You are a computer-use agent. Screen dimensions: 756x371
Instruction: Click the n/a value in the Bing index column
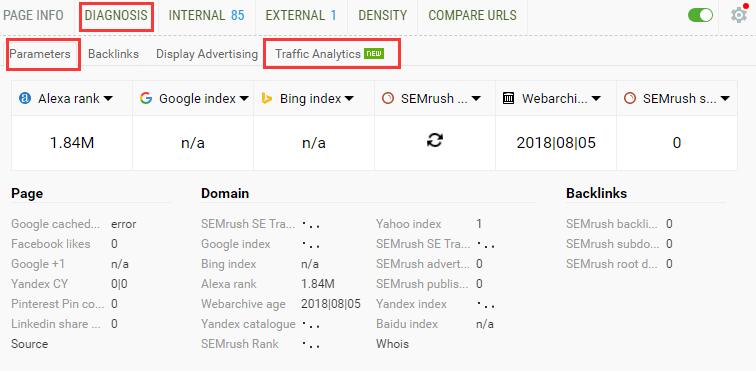(x=314, y=143)
